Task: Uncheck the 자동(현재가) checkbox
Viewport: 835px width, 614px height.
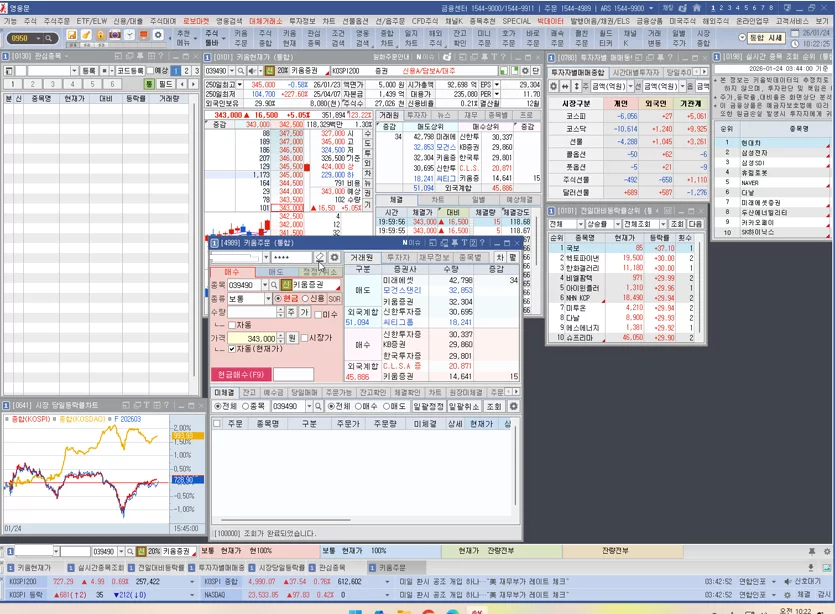Action: (x=232, y=349)
